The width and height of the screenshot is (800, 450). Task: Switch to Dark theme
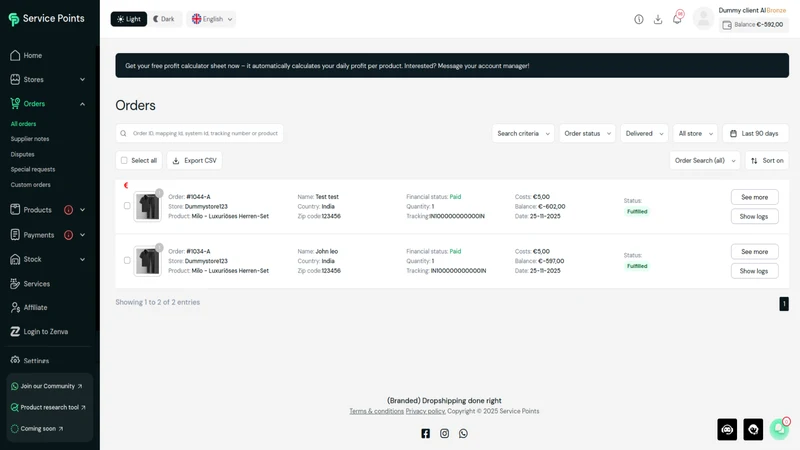164,19
